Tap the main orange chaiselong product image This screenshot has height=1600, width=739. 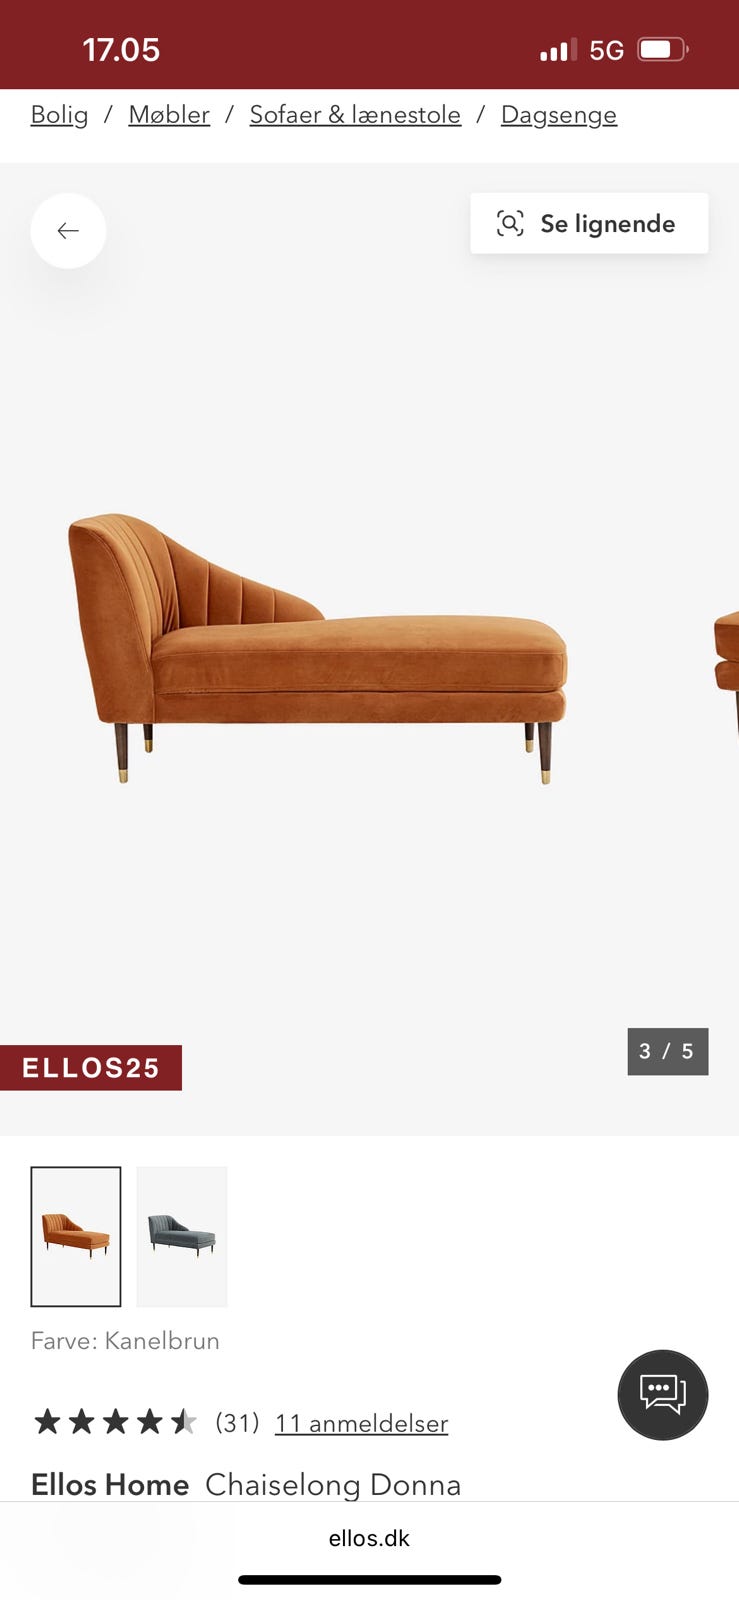tap(318, 648)
